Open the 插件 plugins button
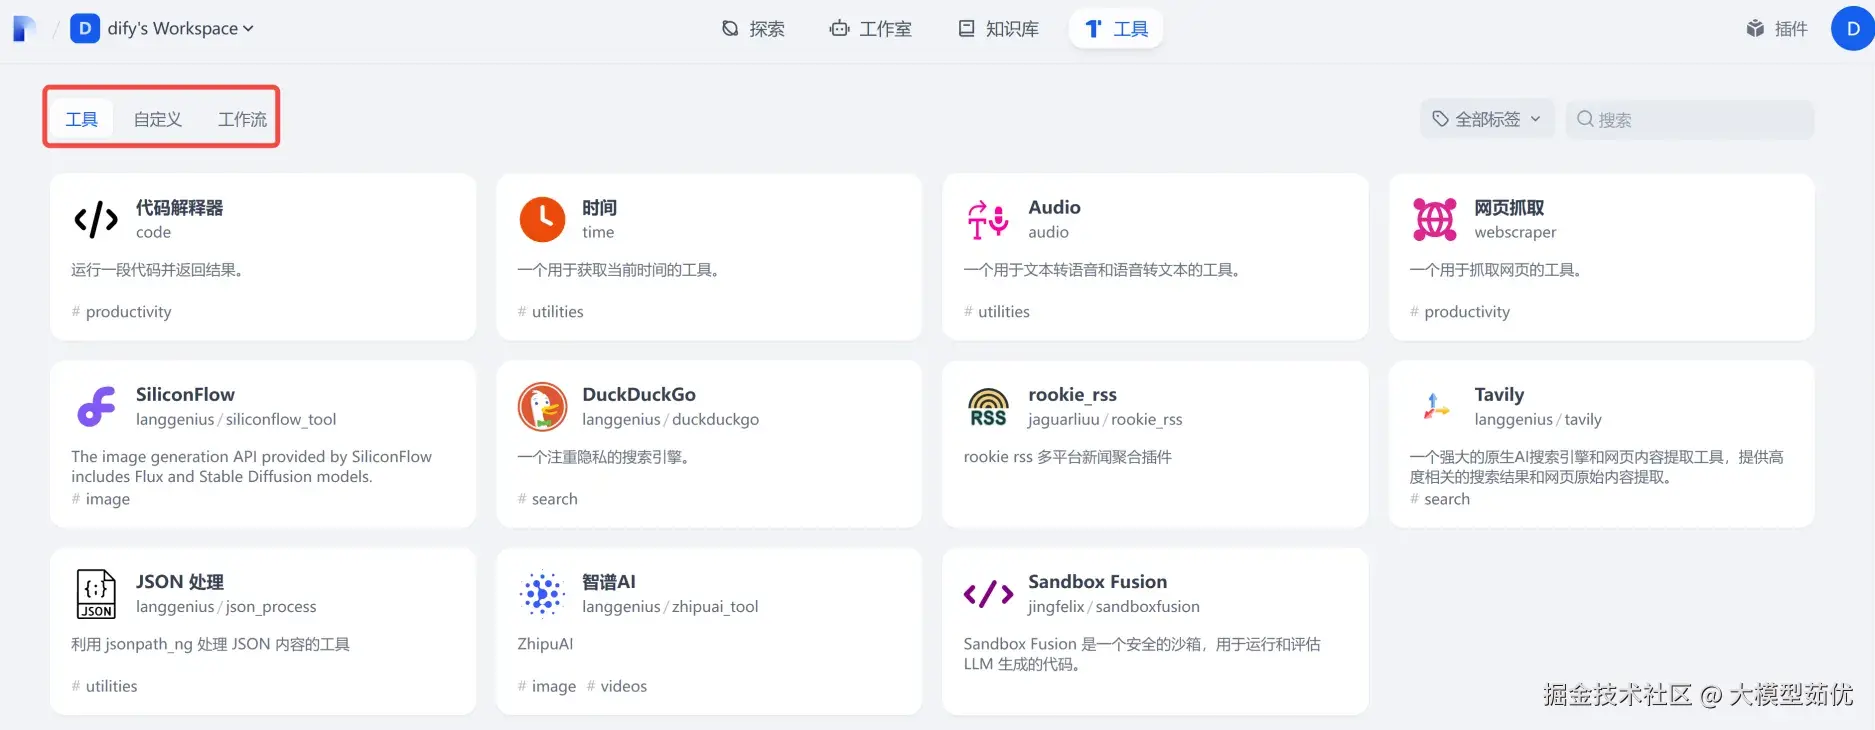The width and height of the screenshot is (1875, 730). pyautogui.click(x=1777, y=29)
